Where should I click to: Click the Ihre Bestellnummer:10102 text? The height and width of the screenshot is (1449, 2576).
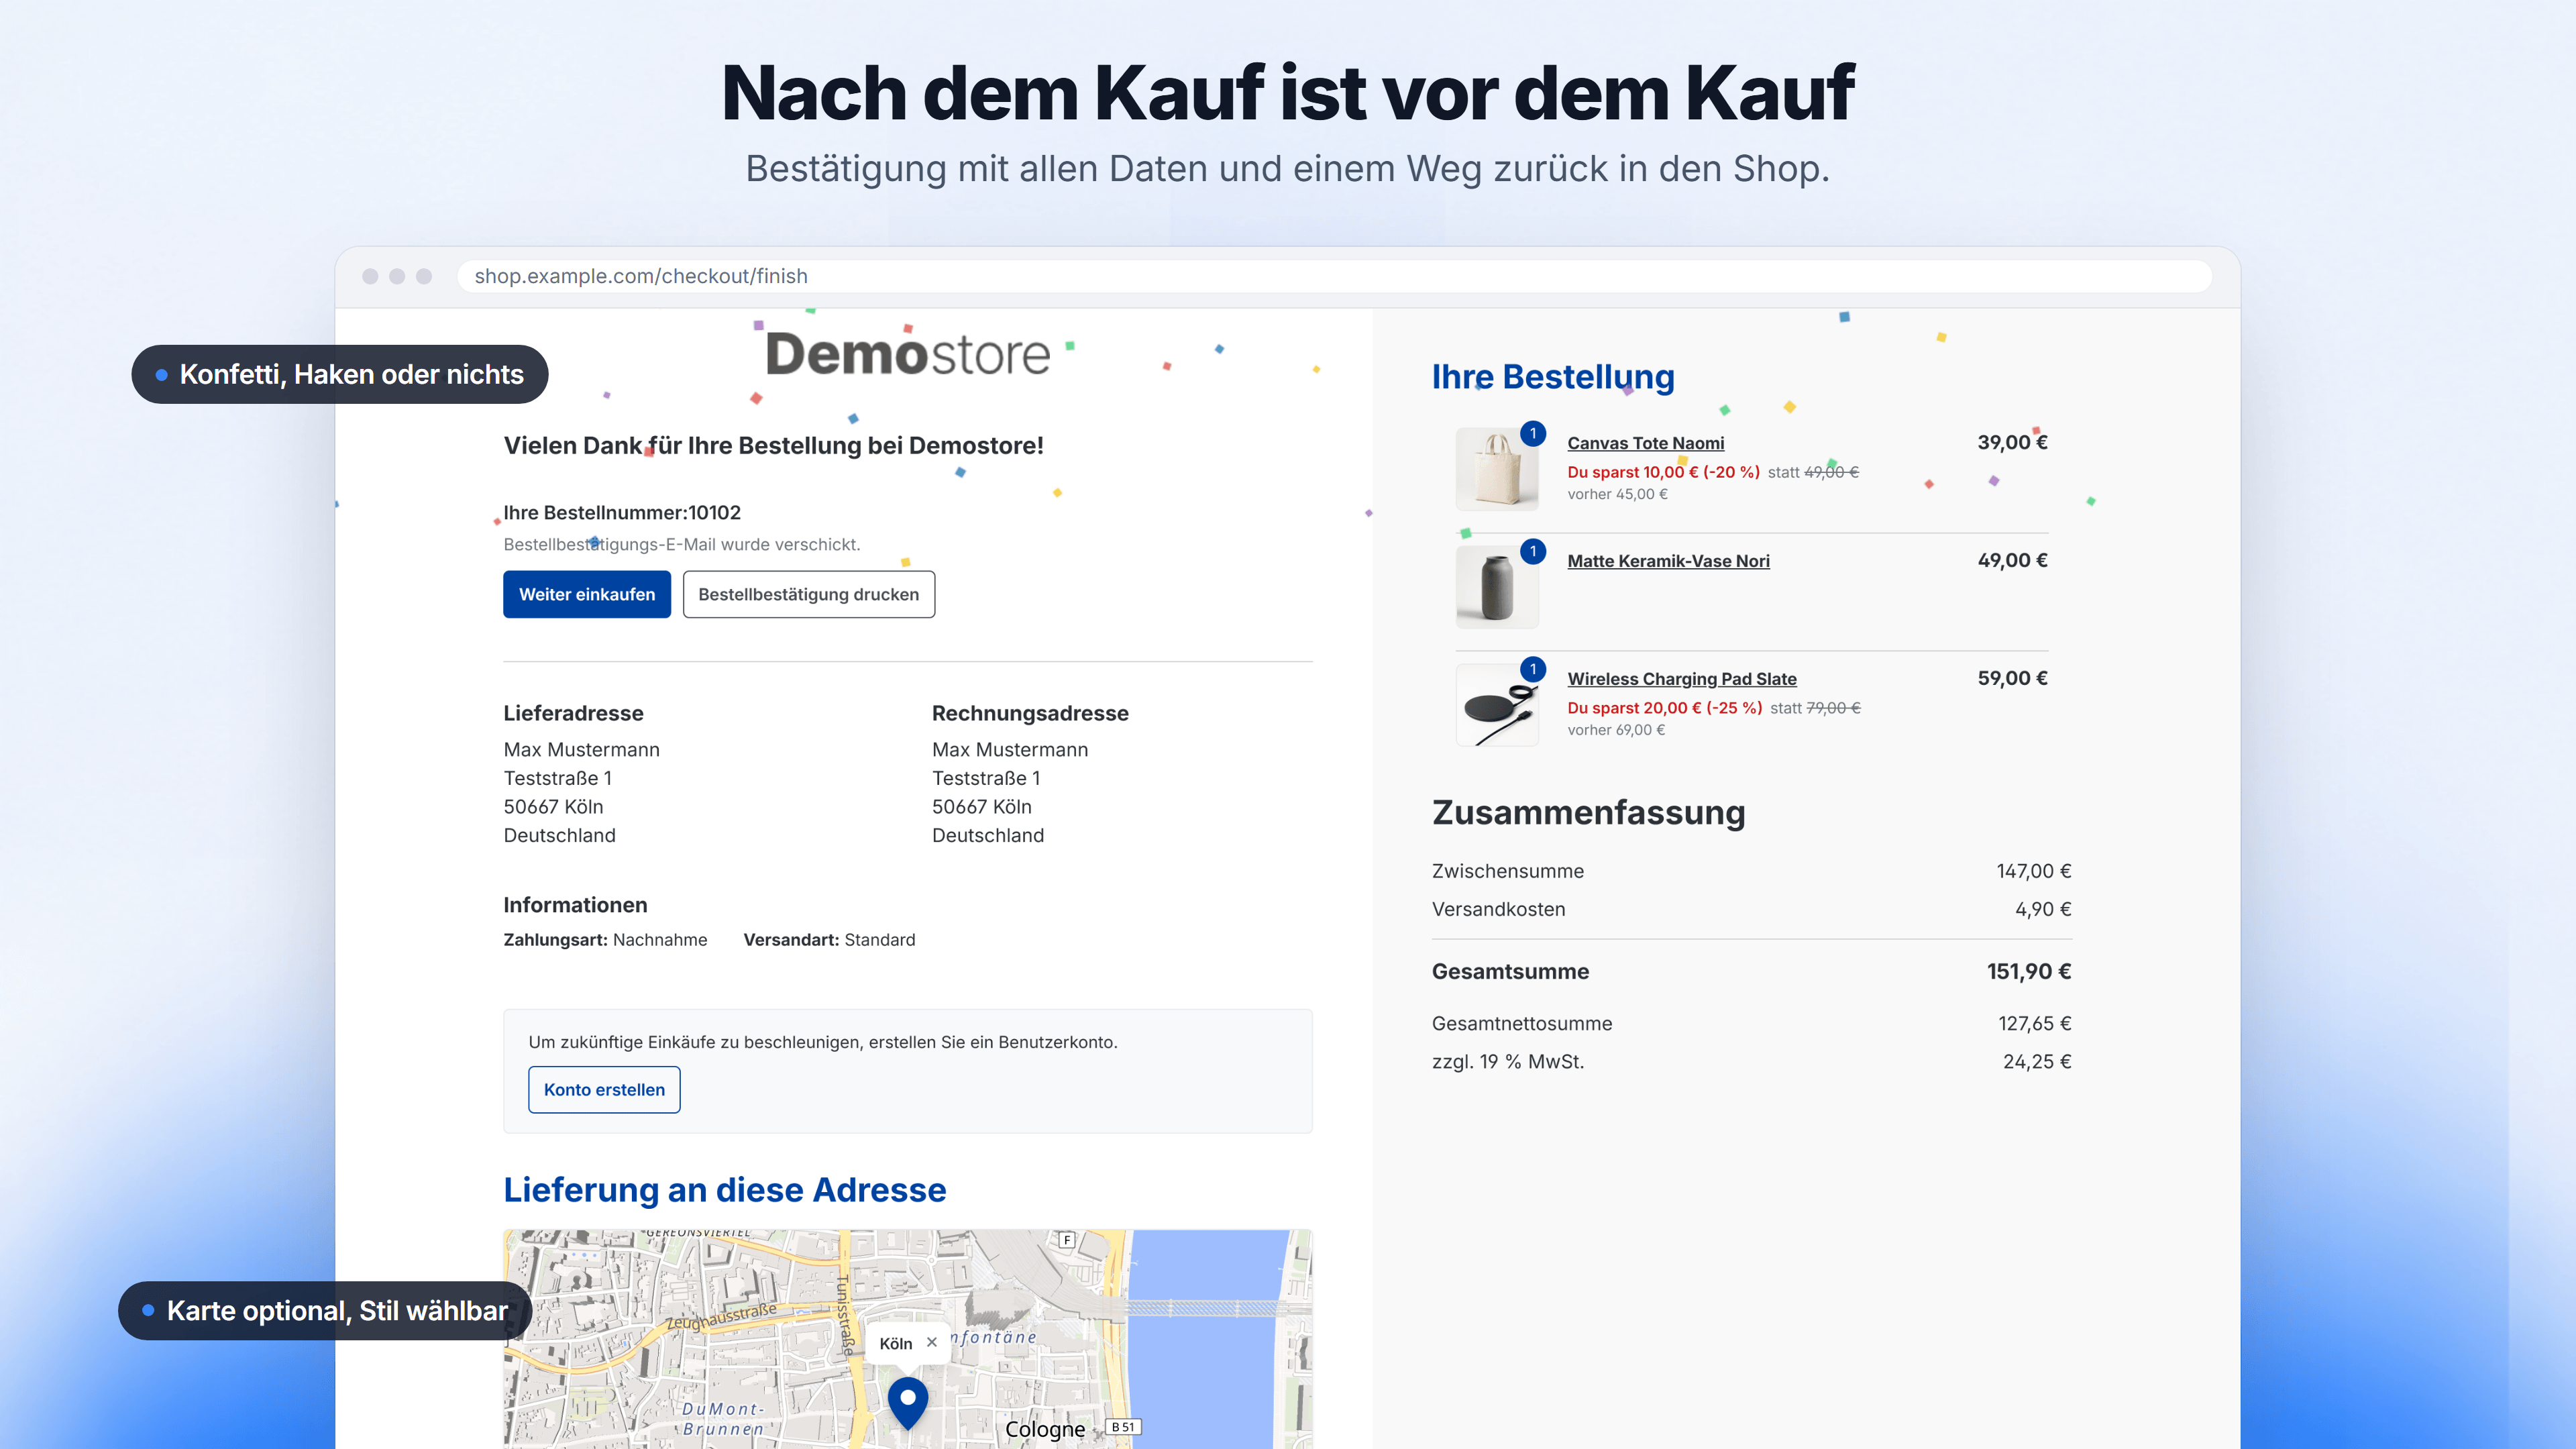tap(622, 513)
